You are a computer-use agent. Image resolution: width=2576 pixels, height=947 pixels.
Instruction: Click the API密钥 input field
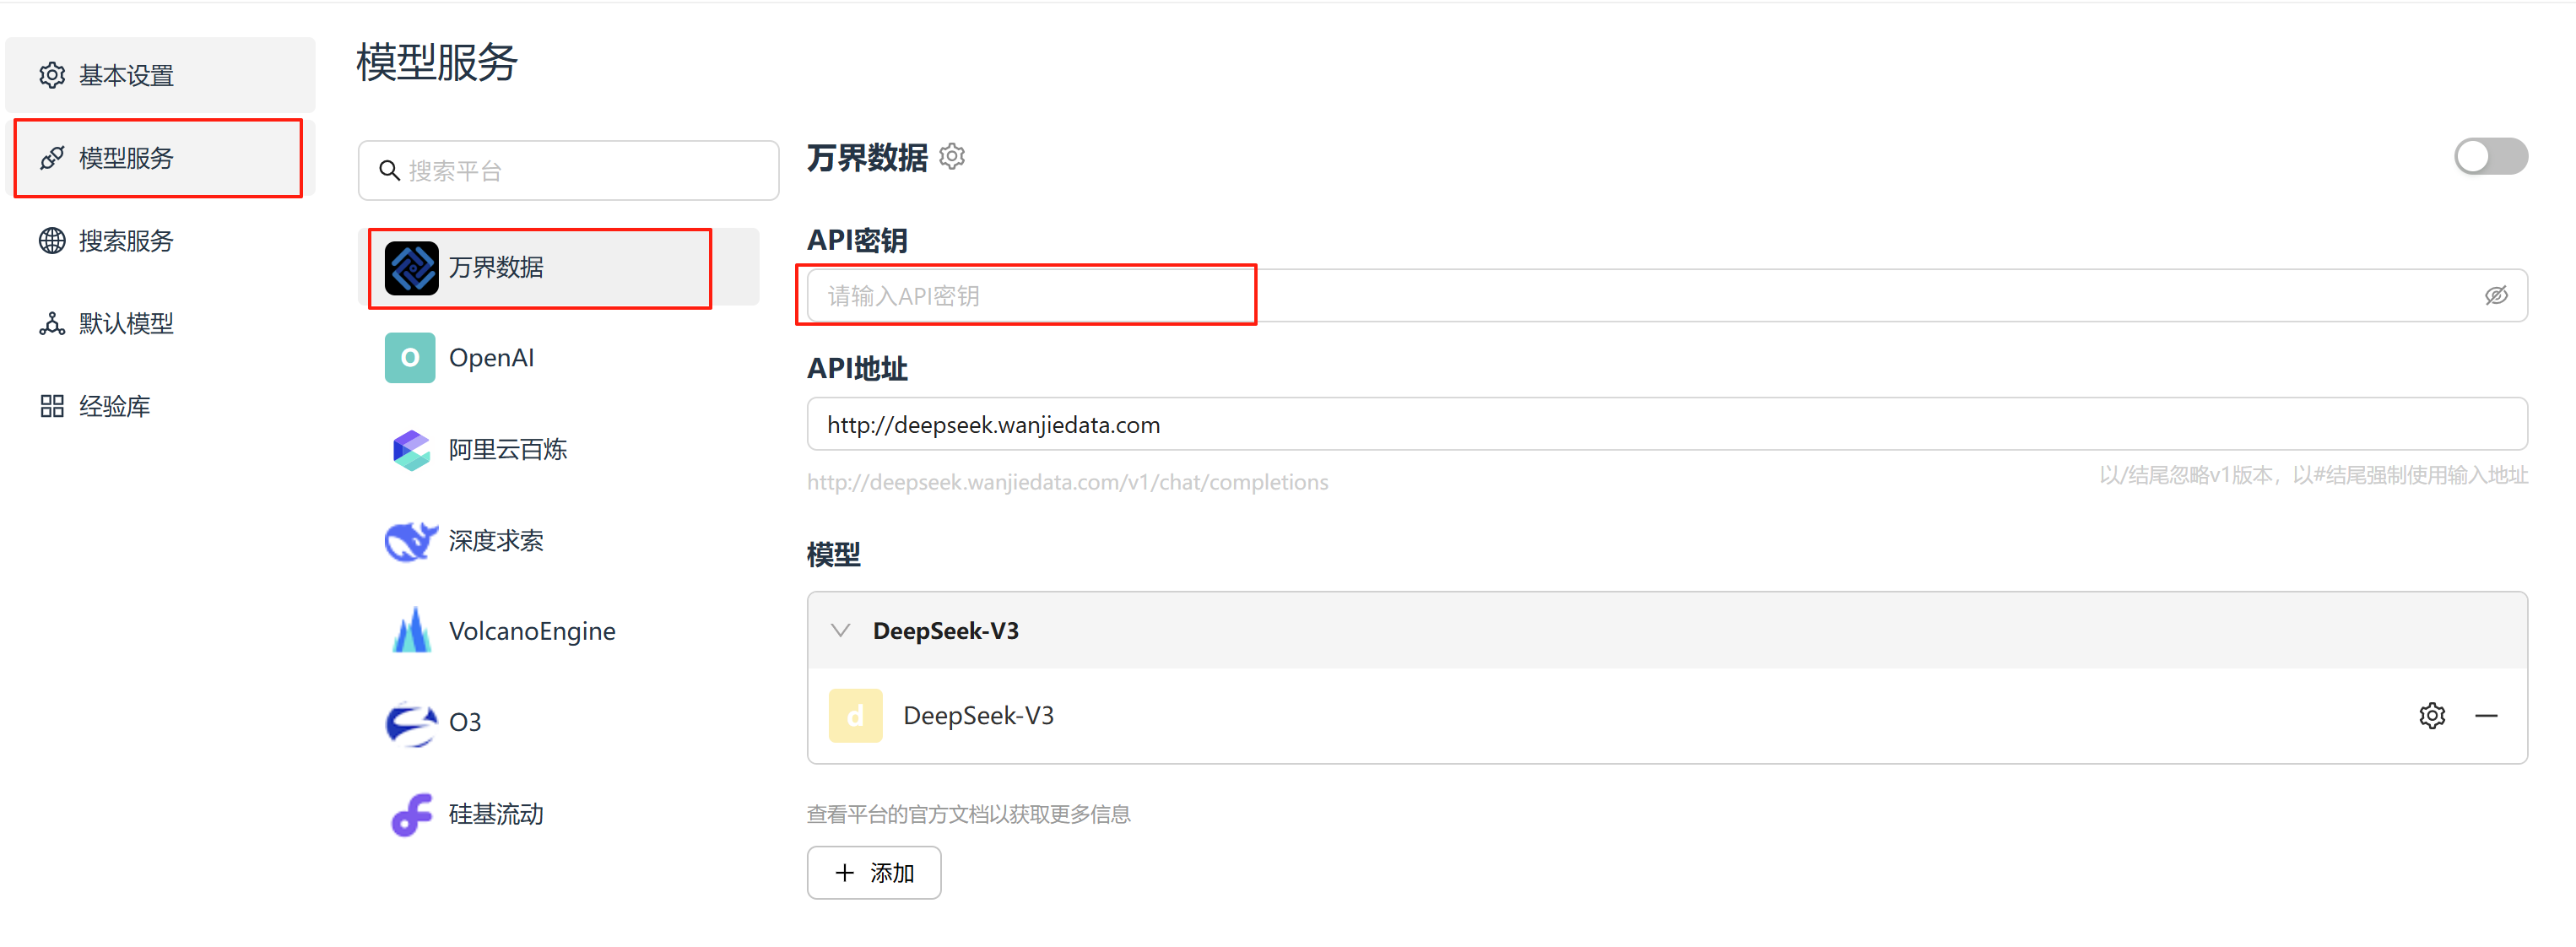pos(1667,296)
